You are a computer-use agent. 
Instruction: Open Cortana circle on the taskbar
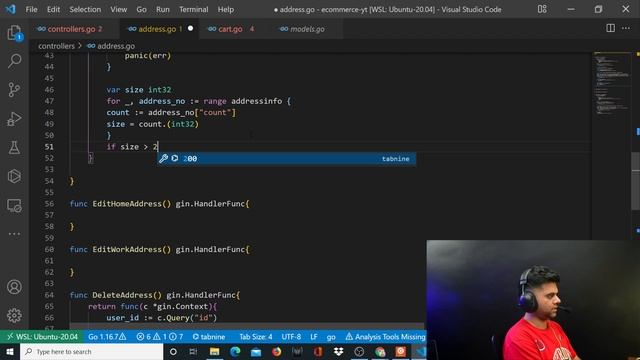pos(173,351)
